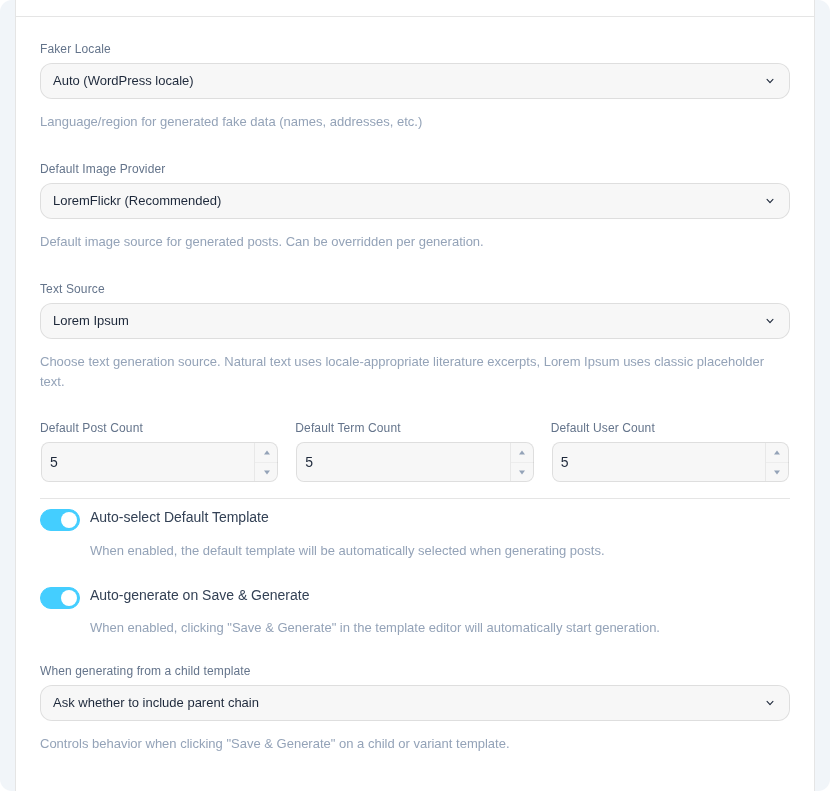Open the Text Source dropdown
This screenshot has width=830, height=791.
pos(414,321)
